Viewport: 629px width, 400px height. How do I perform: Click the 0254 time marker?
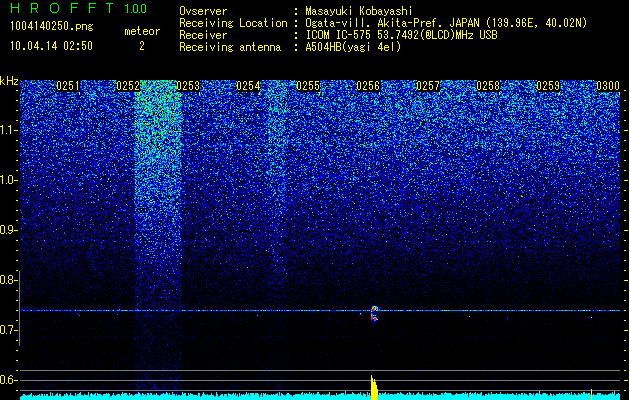(x=248, y=86)
